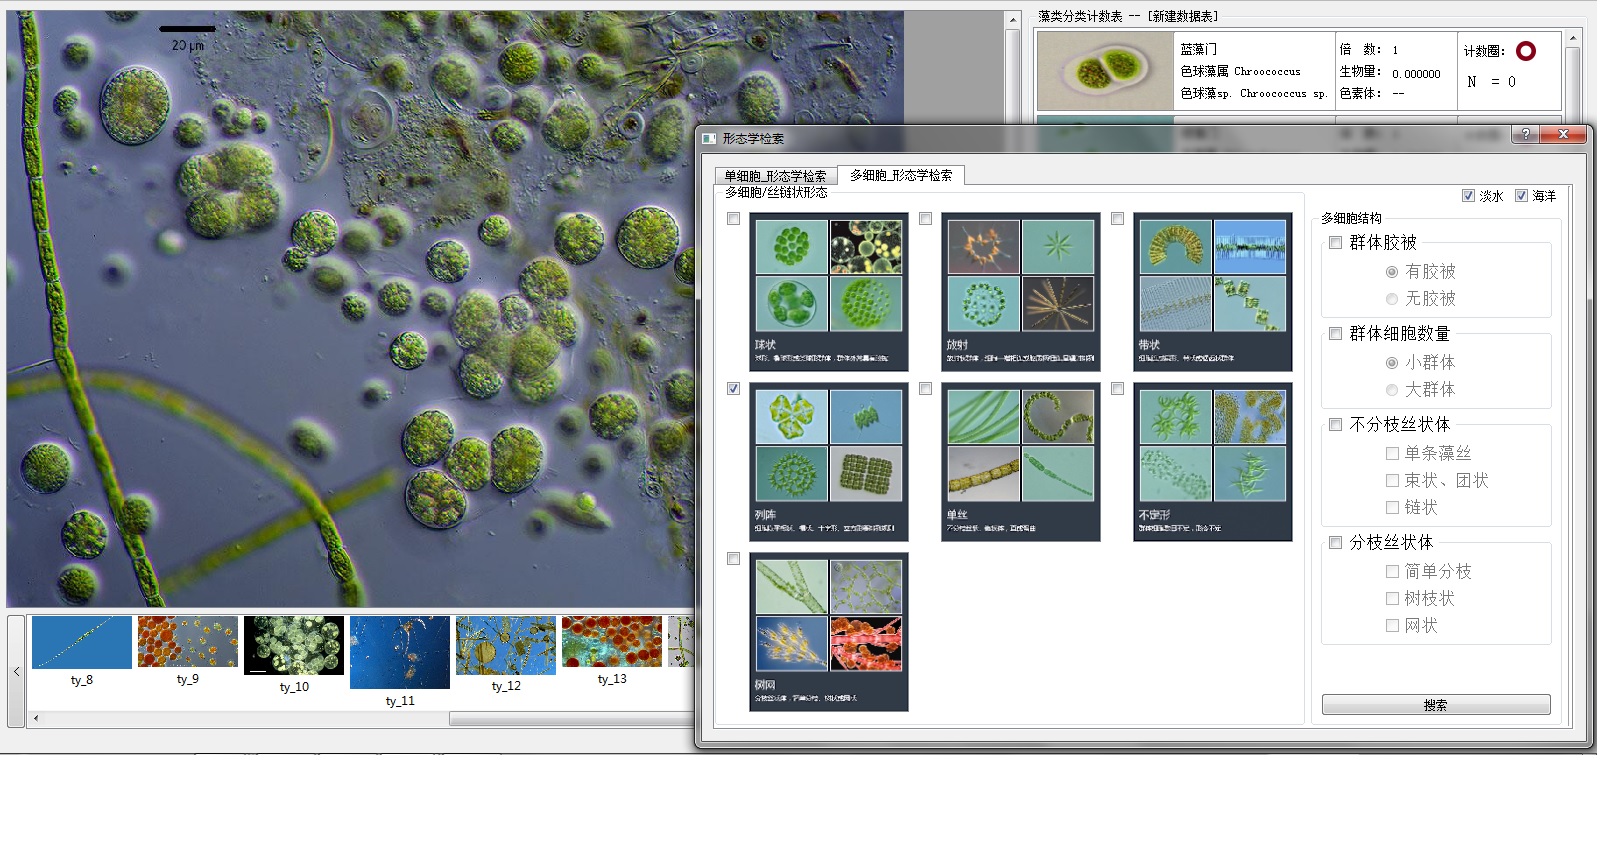Click the red 计数圈 counting circle icon
Viewport: 1600px width, 862px height.
click(x=1526, y=51)
